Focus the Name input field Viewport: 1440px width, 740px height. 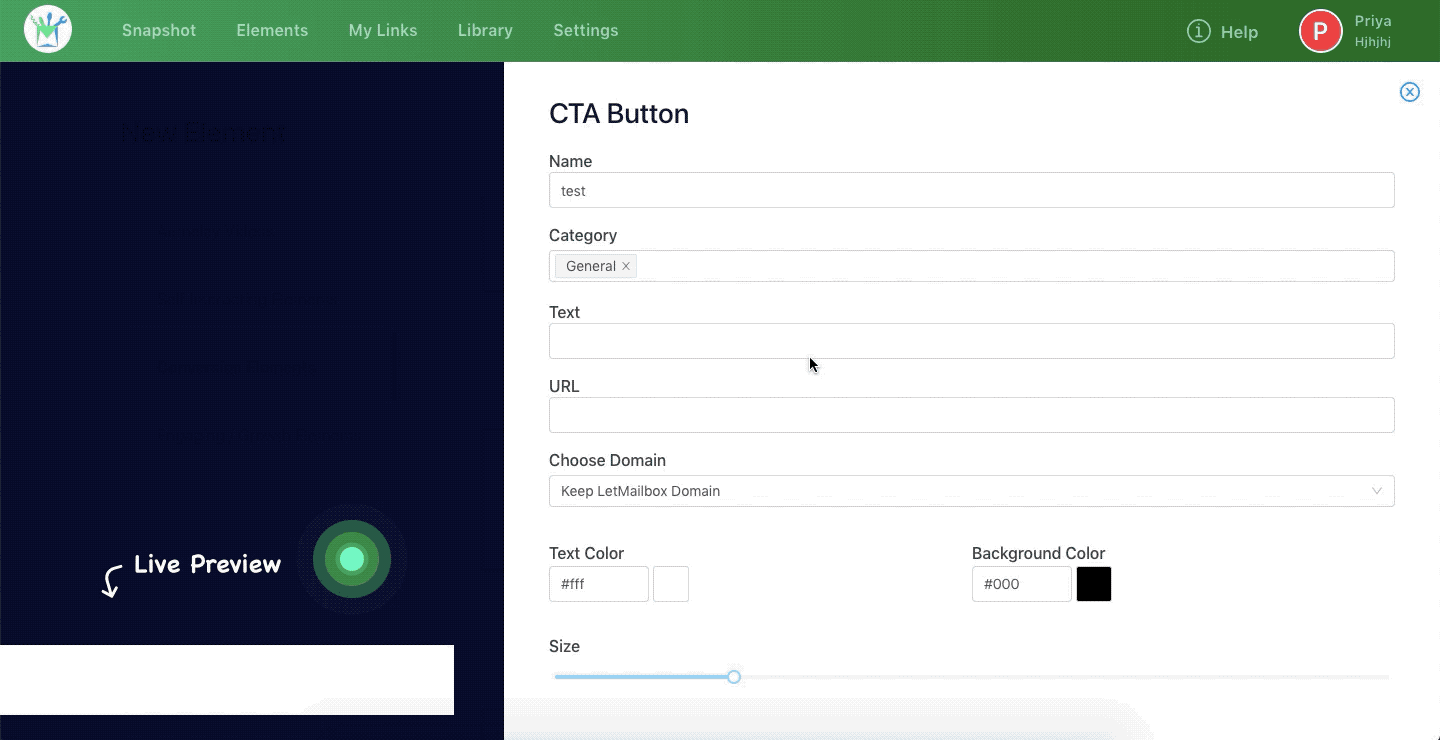click(x=972, y=190)
